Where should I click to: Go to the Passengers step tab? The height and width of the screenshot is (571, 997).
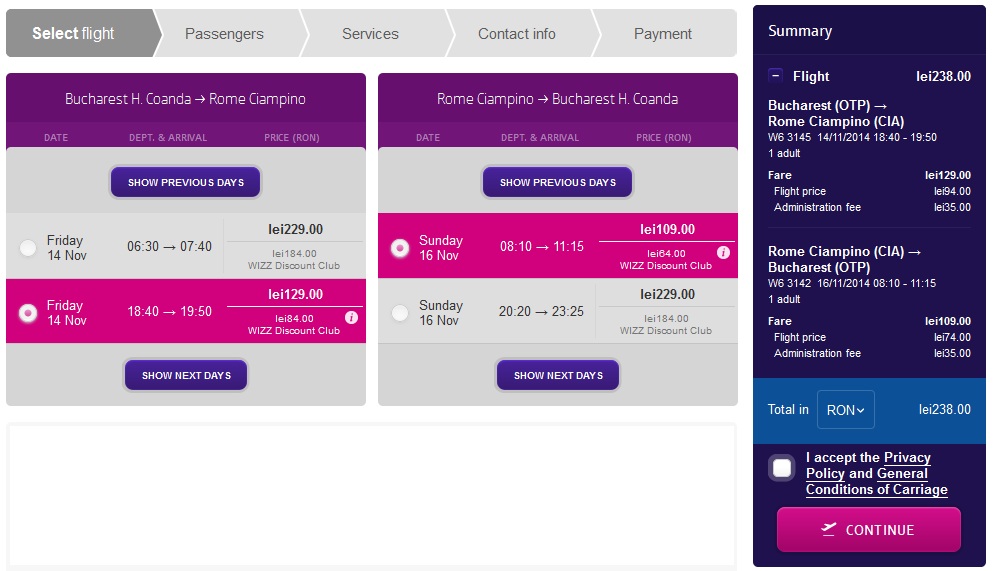coord(224,34)
